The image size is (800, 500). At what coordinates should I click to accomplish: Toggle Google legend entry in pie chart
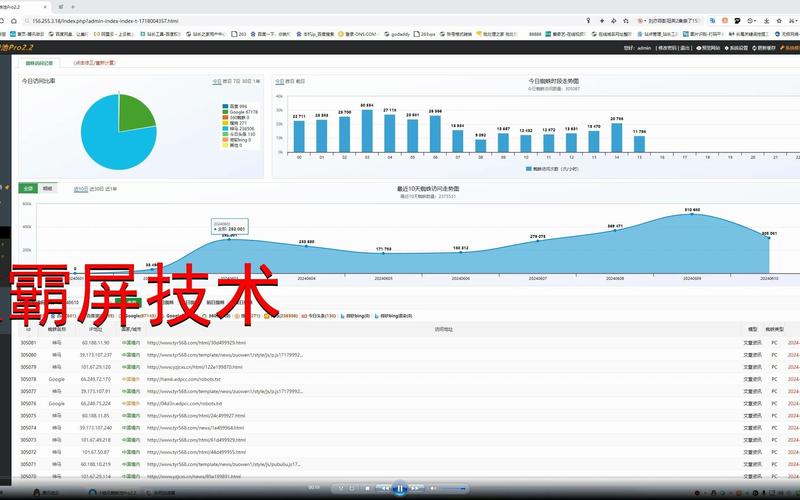[x=240, y=112]
